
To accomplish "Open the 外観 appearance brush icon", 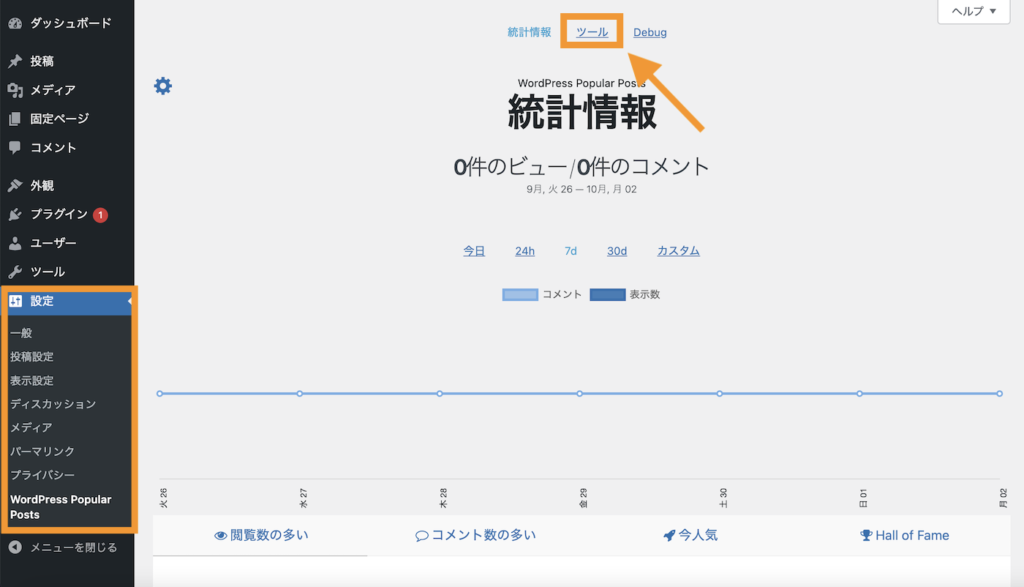I will point(16,184).
